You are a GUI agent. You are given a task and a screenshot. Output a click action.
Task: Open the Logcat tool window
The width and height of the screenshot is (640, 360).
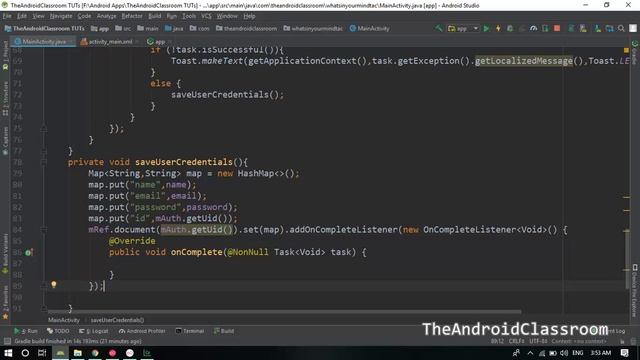coord(94,331)
